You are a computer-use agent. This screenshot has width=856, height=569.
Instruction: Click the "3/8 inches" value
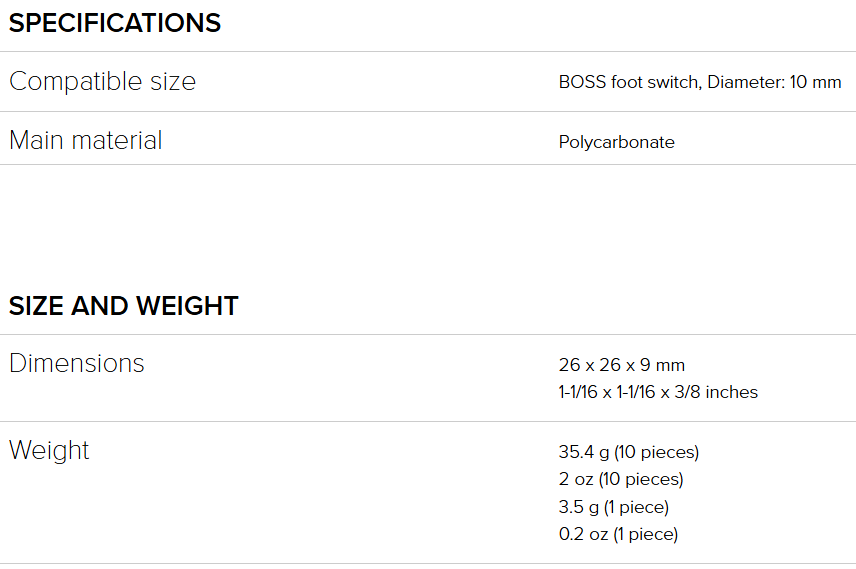click(x=722, y=392)
